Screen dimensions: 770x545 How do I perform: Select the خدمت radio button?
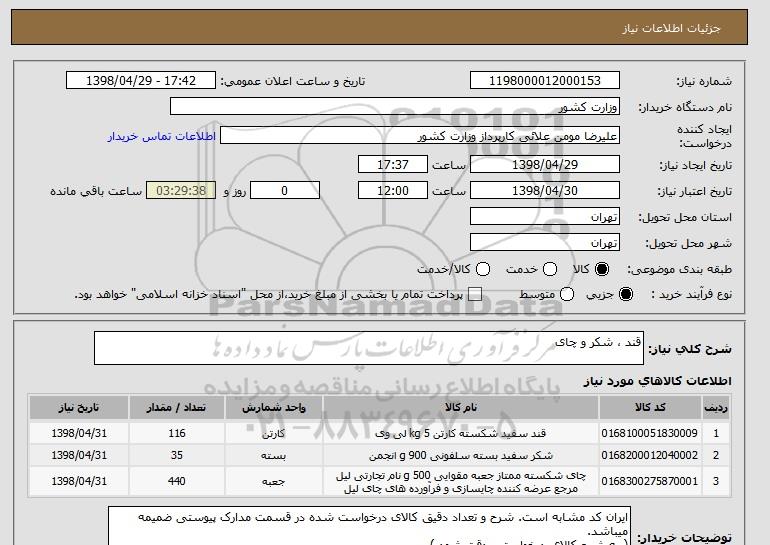[550, 269]
